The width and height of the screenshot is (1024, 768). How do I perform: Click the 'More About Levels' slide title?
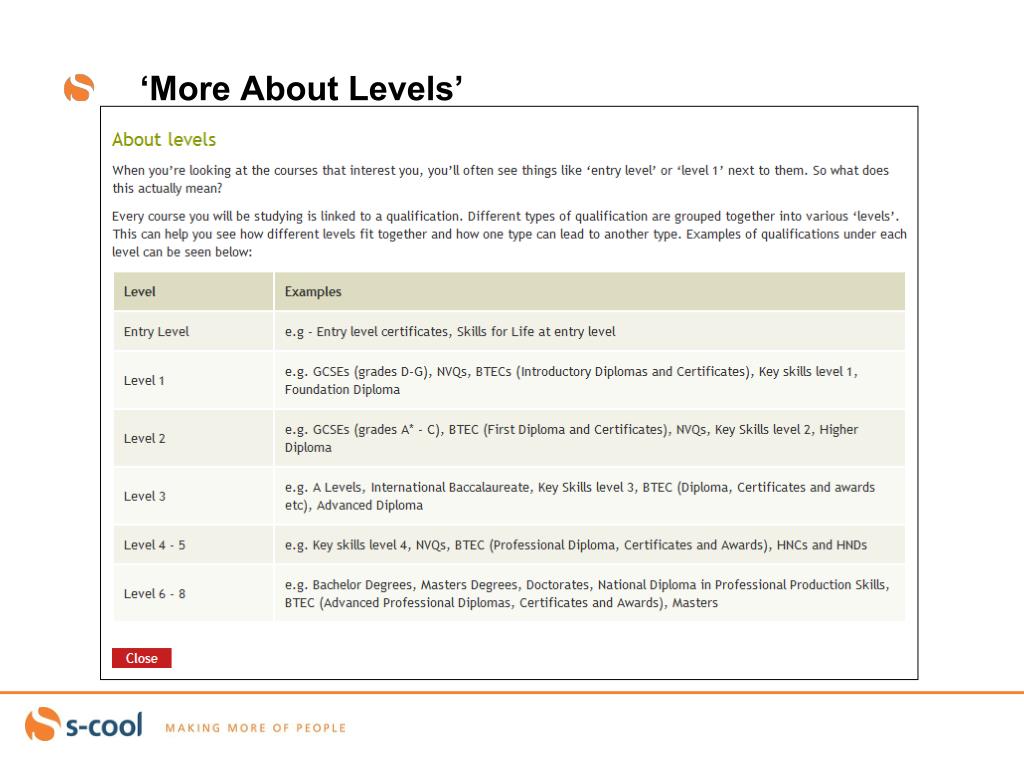[x=301, y=88]
